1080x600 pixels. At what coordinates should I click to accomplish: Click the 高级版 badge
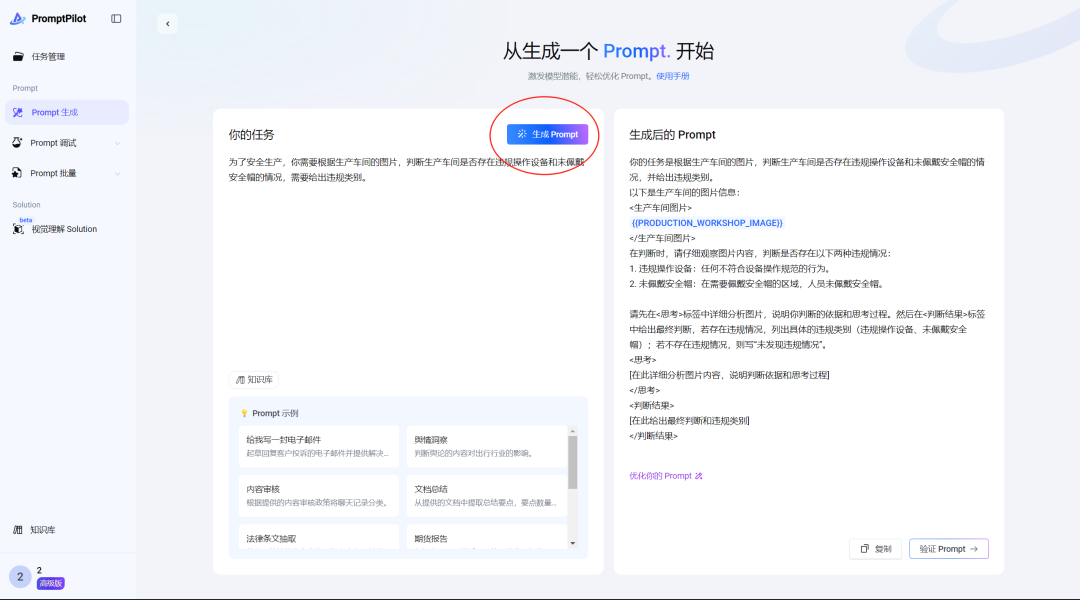click(50, 583)
